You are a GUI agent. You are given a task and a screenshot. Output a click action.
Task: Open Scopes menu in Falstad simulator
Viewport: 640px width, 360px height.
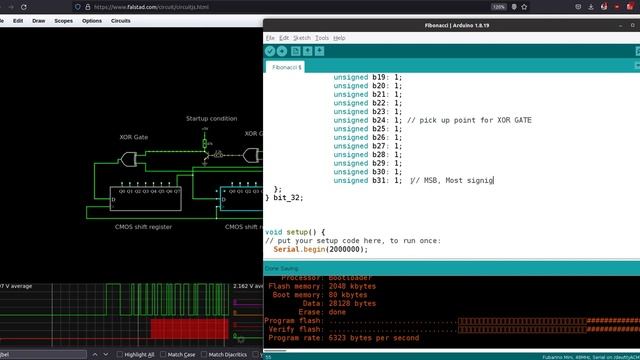64,21
